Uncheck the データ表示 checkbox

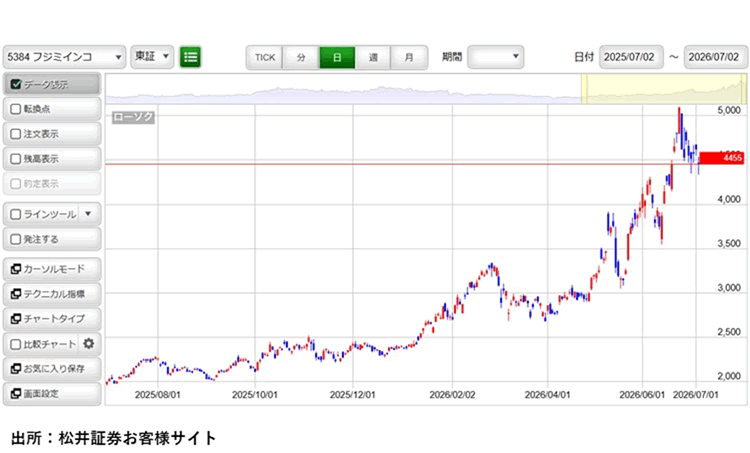(x=16, y=84)
